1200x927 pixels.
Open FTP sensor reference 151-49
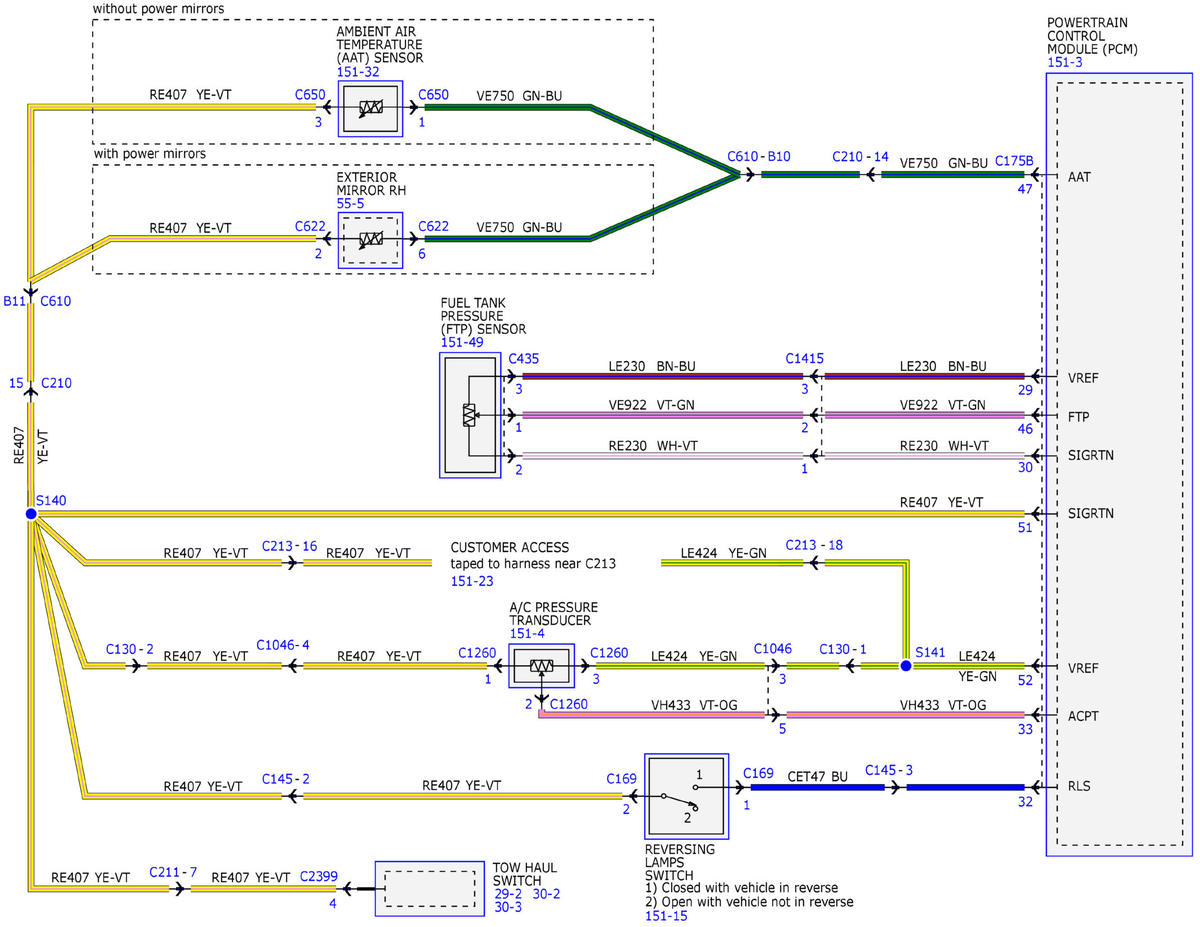coord(463,343)
